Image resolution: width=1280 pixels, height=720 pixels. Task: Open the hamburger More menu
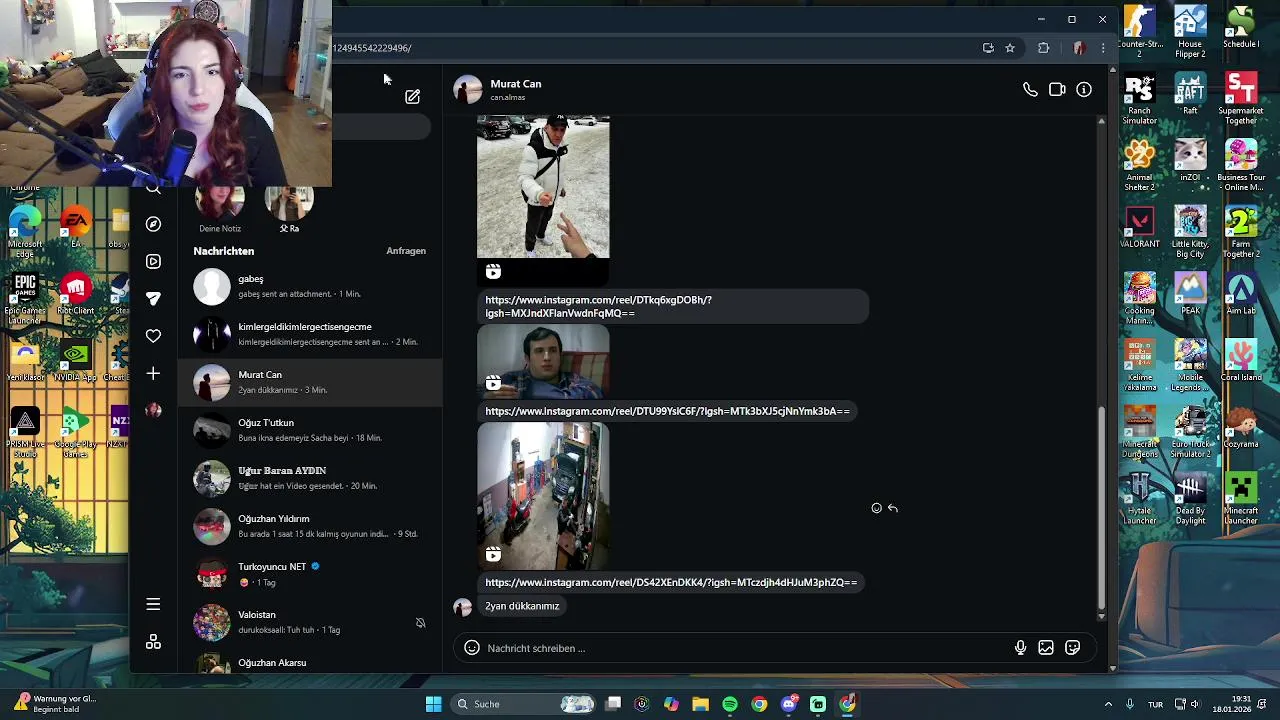point(153,604)
